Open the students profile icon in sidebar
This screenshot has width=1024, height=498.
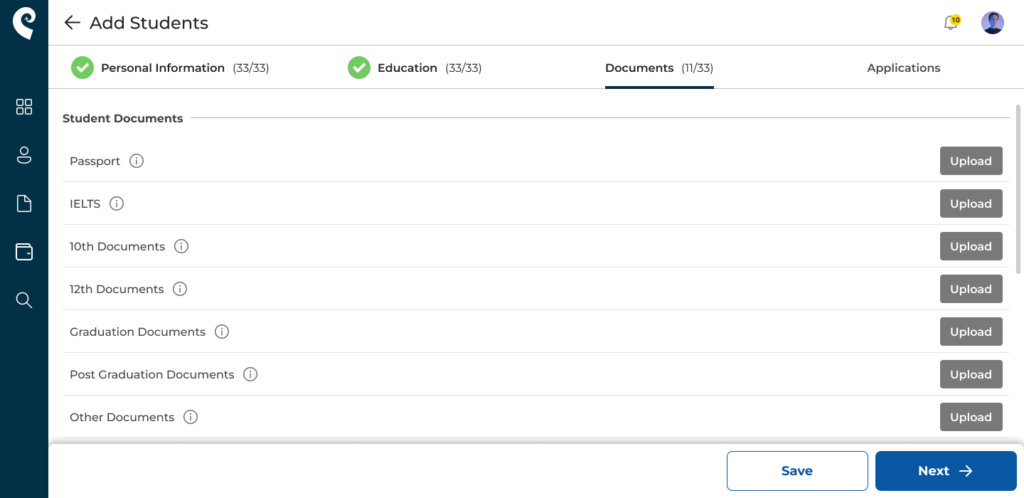[x=24, y=155]
